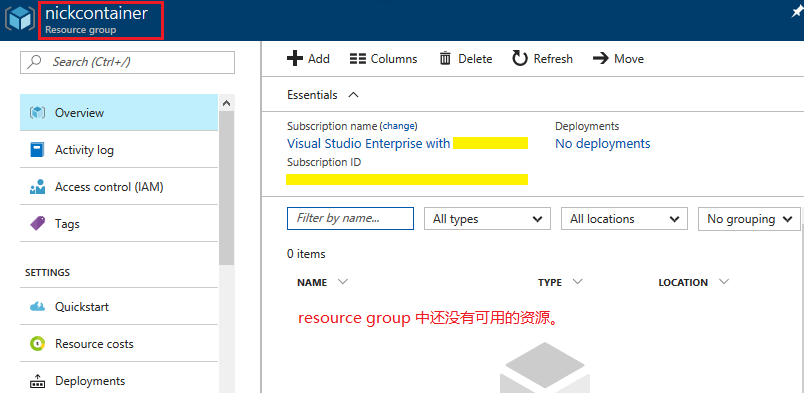This screenshot has height=393, width=804.
Task: Click the circular Refresh arrow icon
Action: (x=519, y=58)
